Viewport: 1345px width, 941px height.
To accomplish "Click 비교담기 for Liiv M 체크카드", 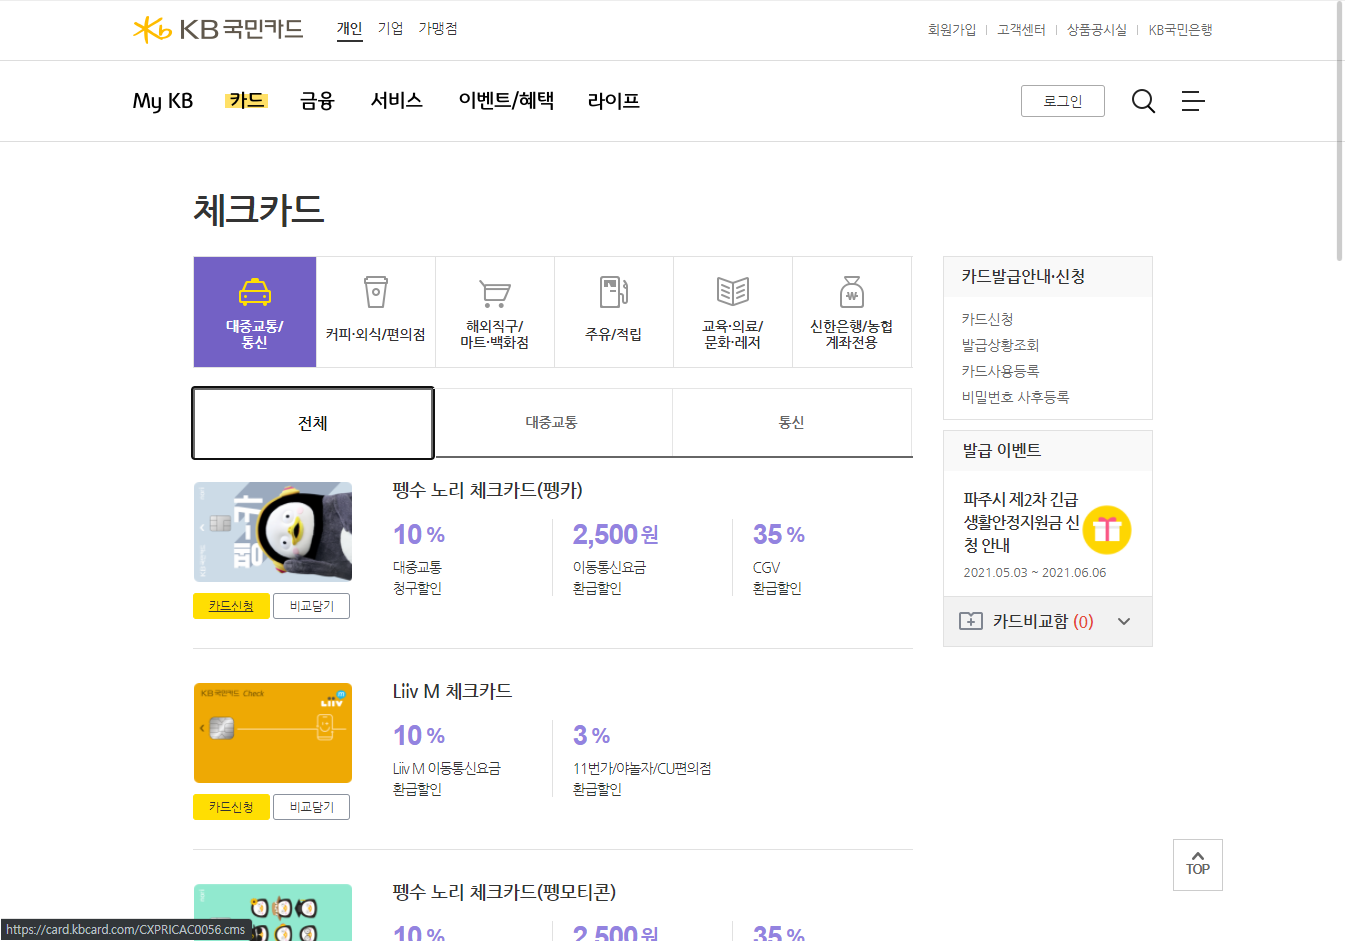I will tap(311, 807).
